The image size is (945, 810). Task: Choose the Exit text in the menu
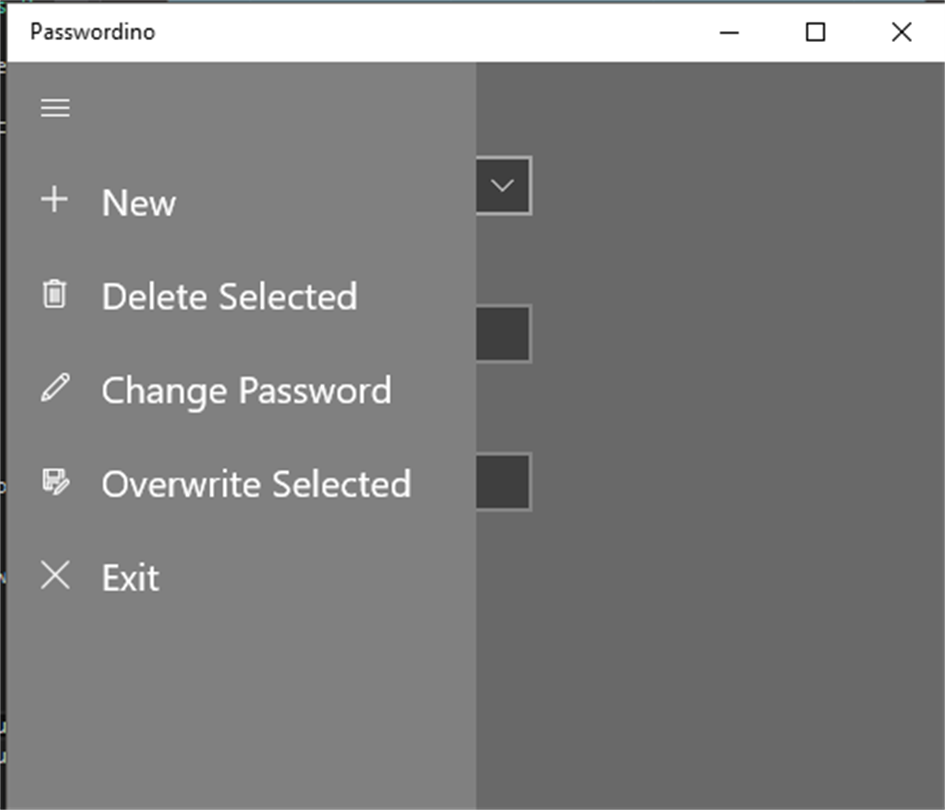coord(130,578)
